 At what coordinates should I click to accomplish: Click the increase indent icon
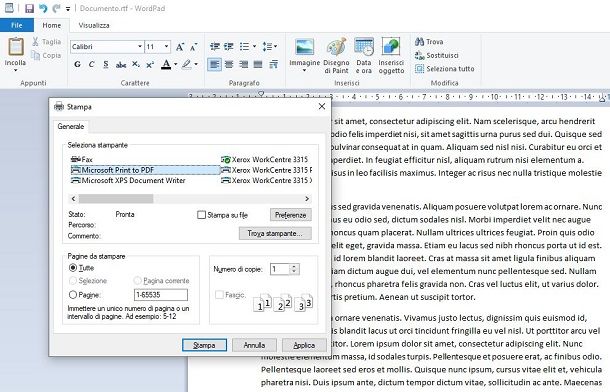click(229, 47)
